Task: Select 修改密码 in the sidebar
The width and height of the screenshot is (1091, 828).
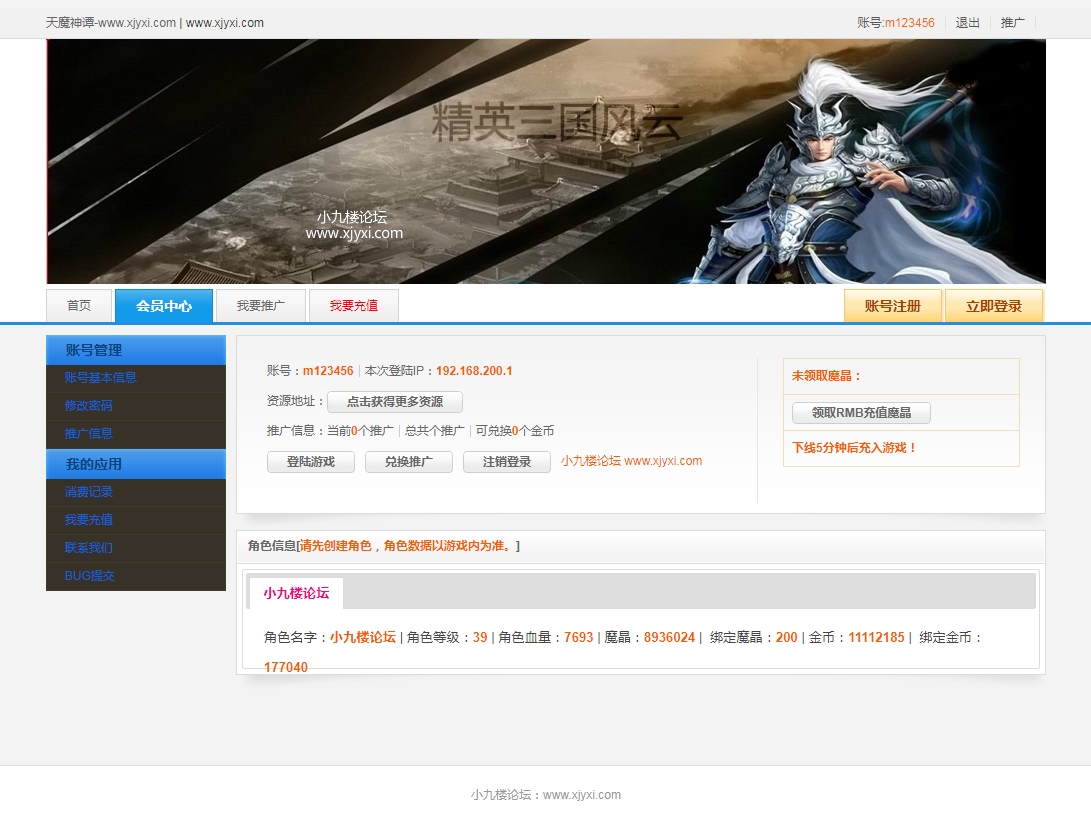Action: [89, 406]
